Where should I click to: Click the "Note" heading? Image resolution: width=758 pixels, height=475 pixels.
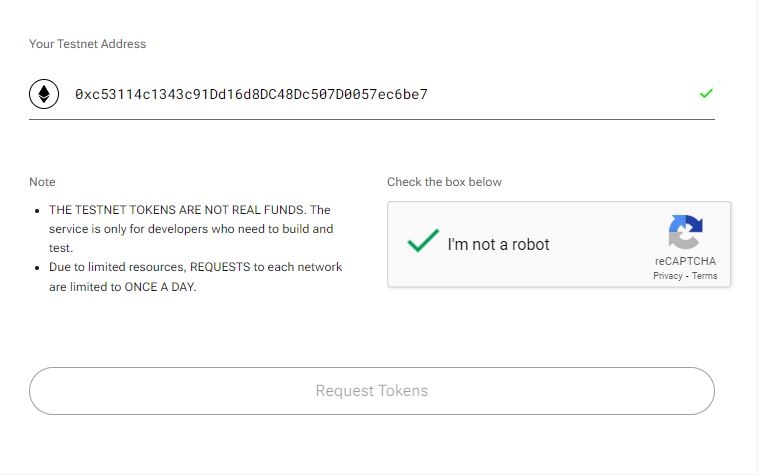(x=42, y=182)
